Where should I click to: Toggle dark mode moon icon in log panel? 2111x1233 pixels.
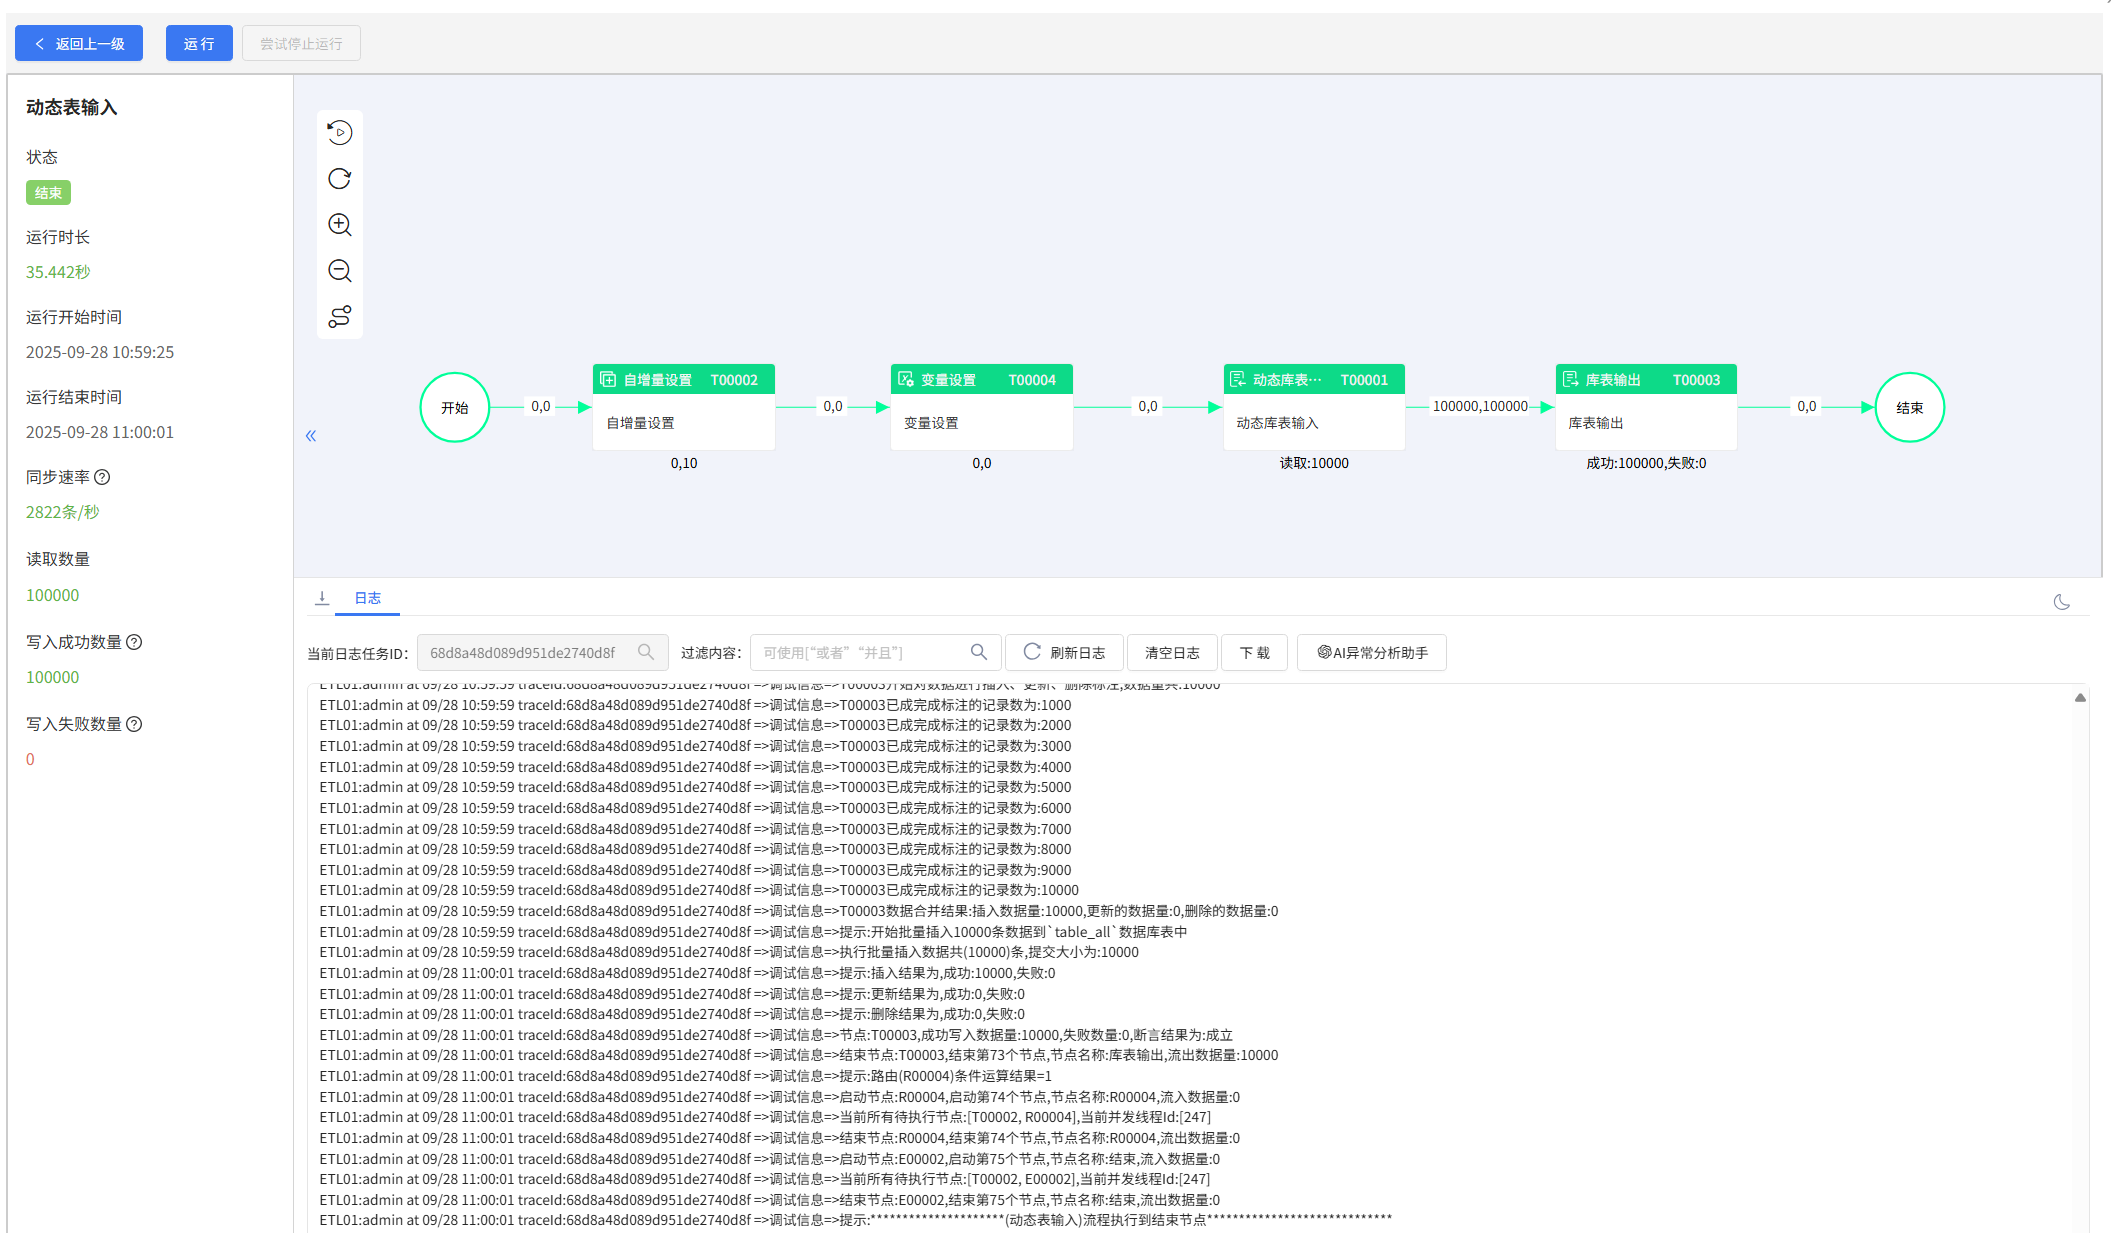(x=2061, y=601)
